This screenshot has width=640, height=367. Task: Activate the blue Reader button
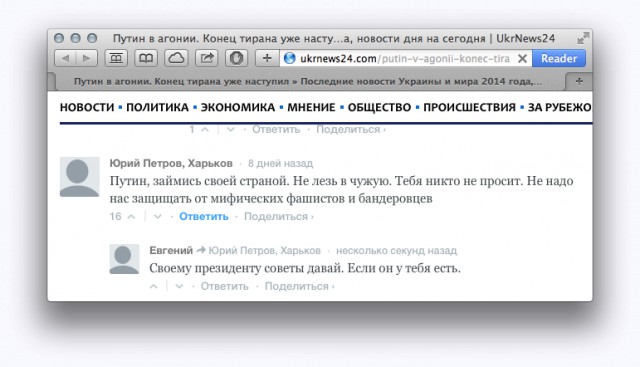(559, 58)
